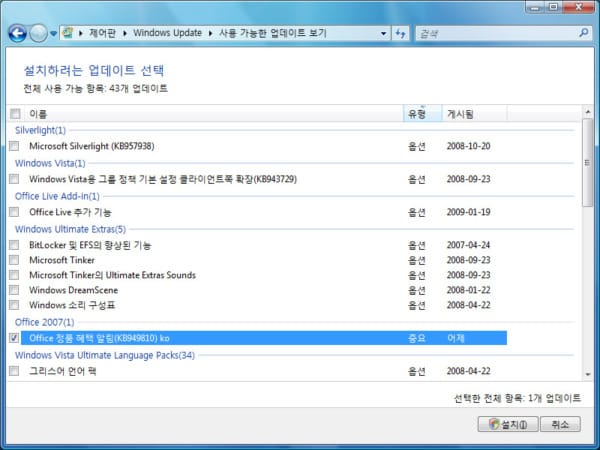600x450 pixels.
Task: Click the magnifier search icon
Action: pyautogui.click(x=582, y=34)
